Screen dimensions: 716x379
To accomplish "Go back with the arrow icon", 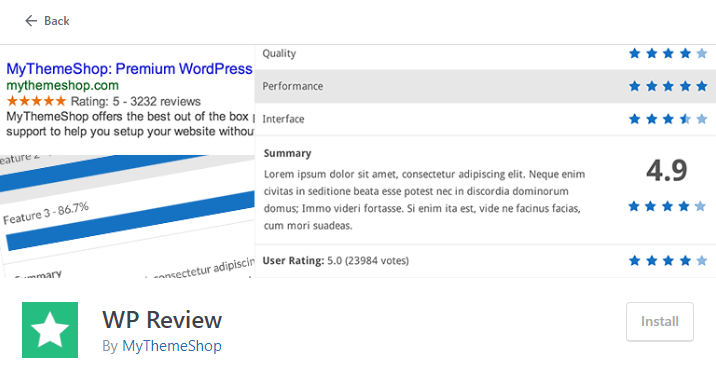I will coord(31,21).
